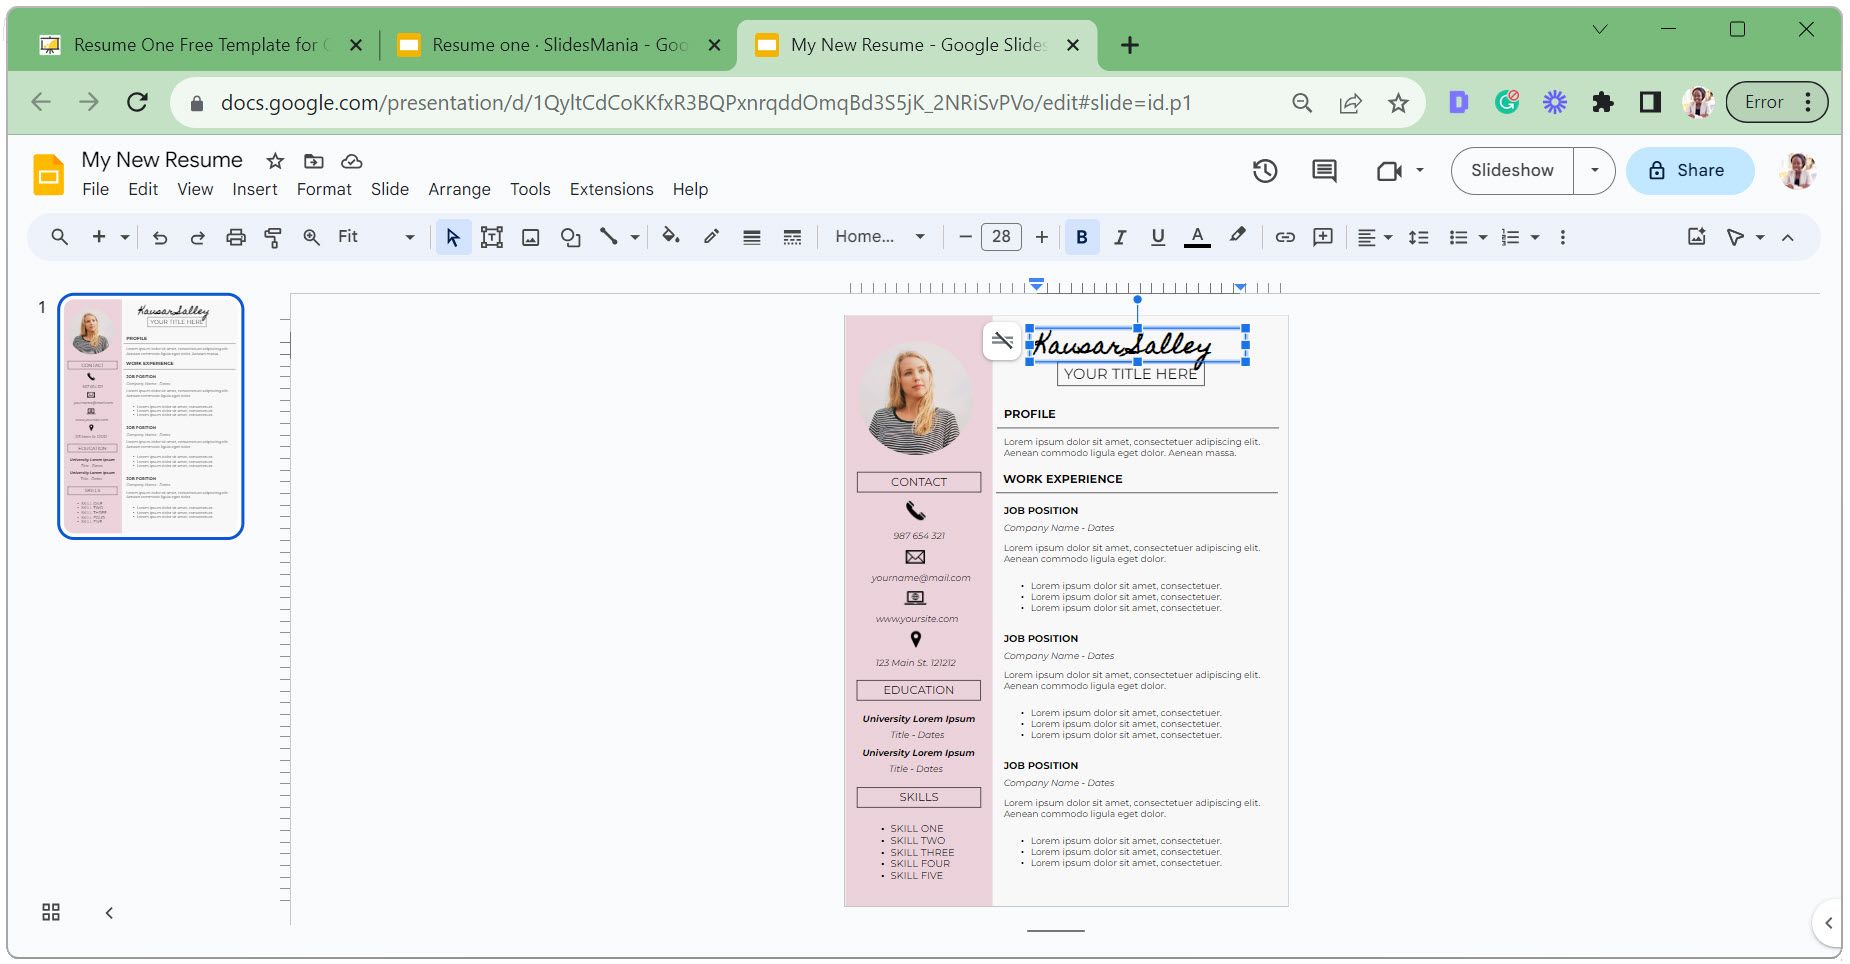This screenshot has width=1850, height=964.
Task: Click the Search the menus magnifier icon
Action: coord(60,237)
